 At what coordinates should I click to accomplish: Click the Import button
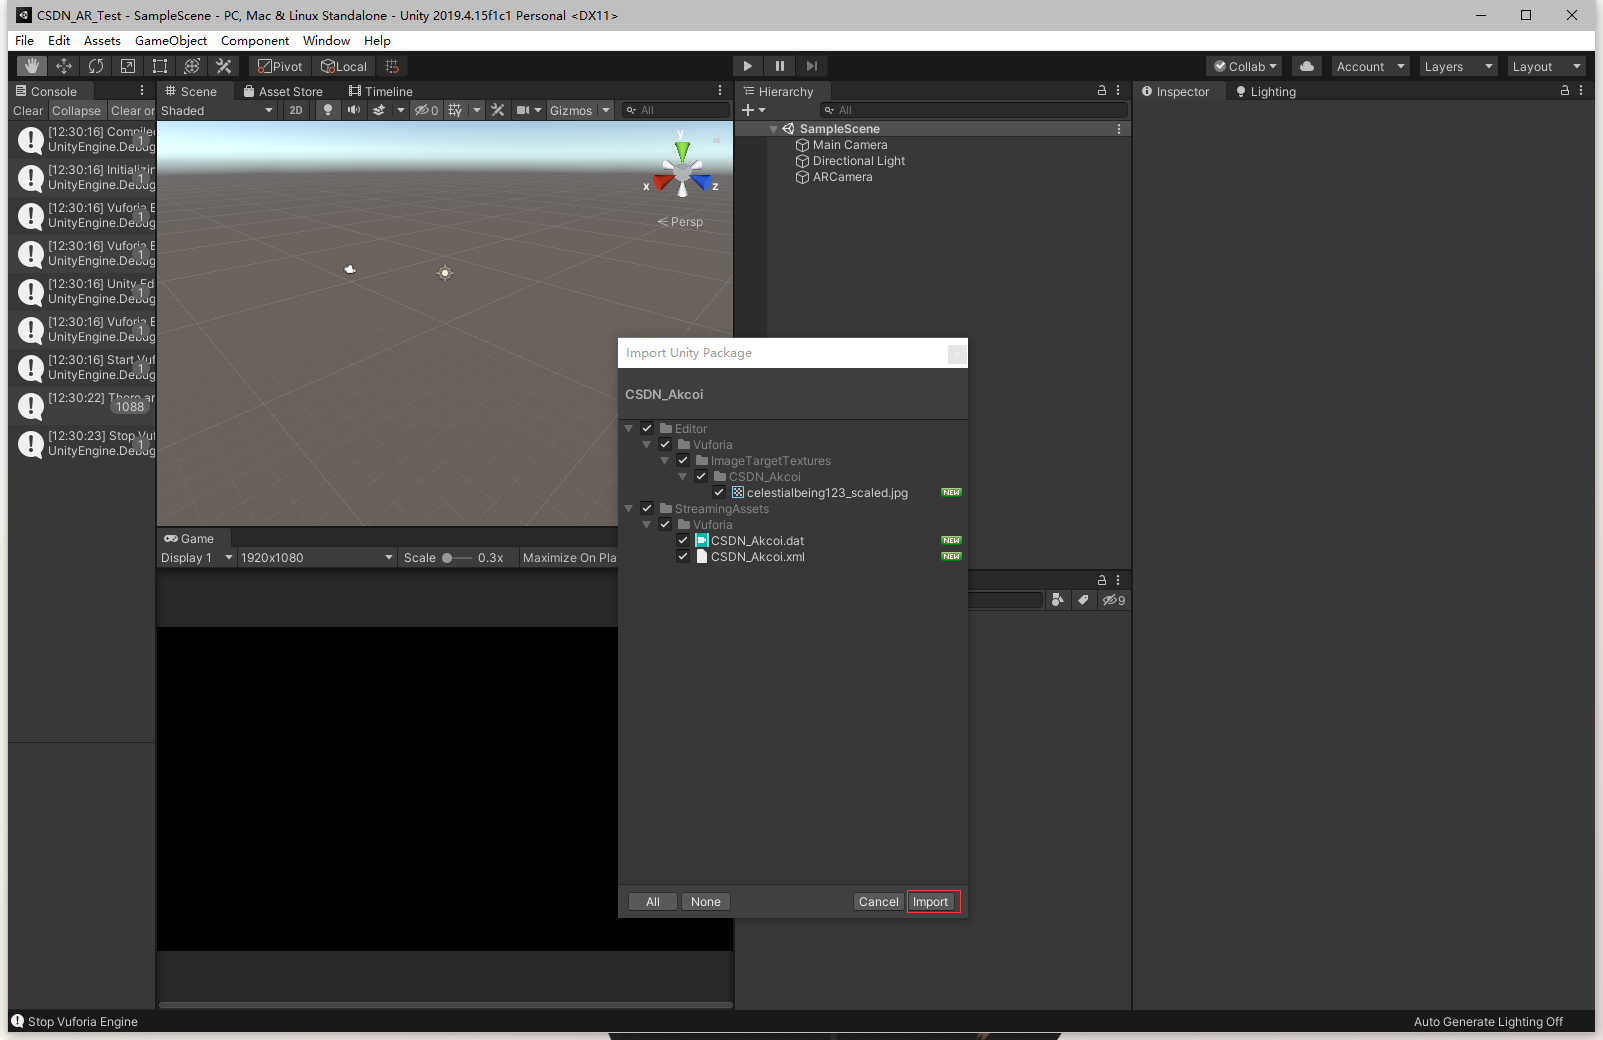(932, 901)
